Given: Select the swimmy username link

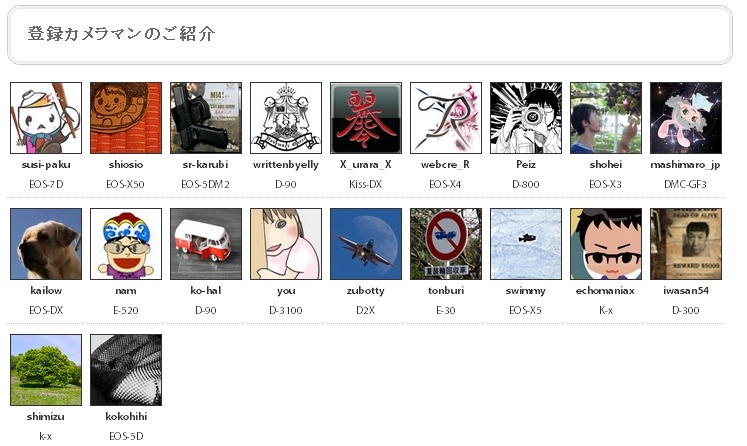Looking at the screenshot, I should coord(525,291).
